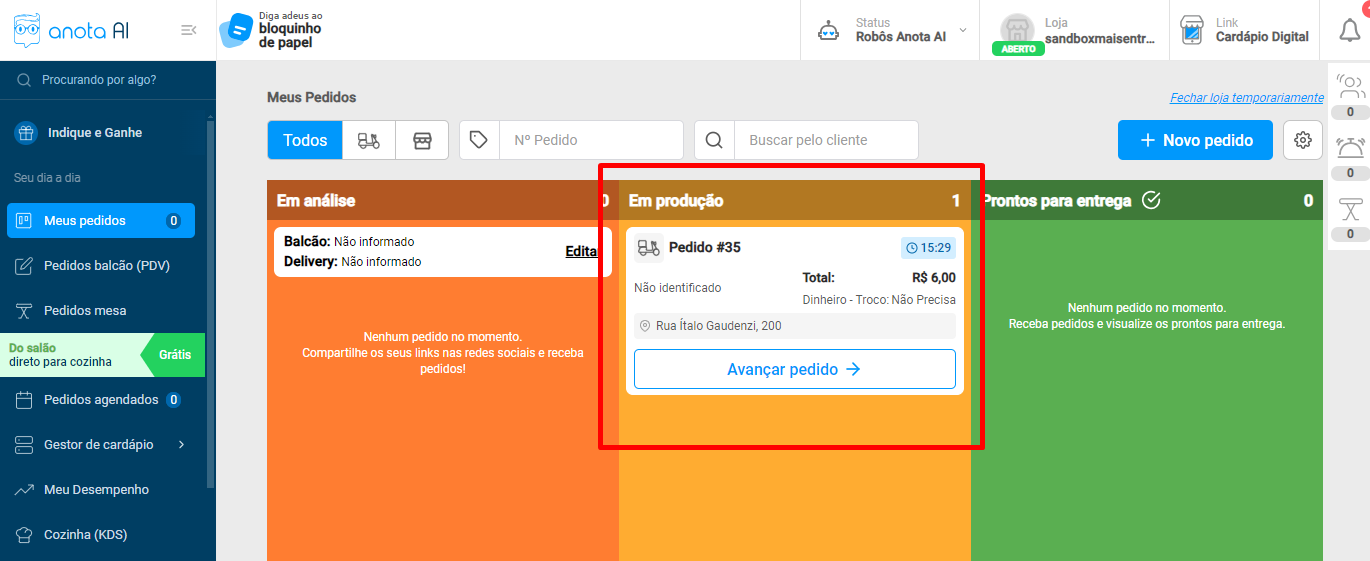Focus the Buscar pelo cliente field
Viewport: 1370px width, 561px height.
pyautogui.click(x=826, y=140)
